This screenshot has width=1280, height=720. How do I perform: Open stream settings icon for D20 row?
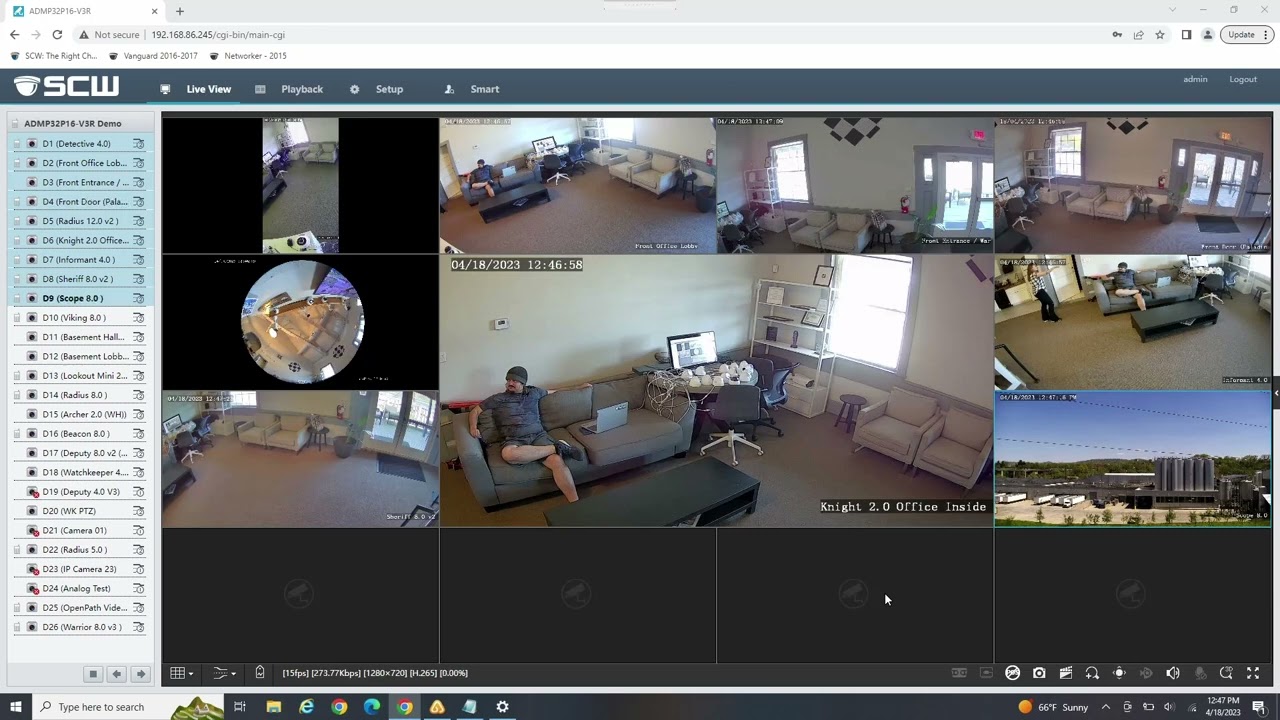(x=139, y=511)
